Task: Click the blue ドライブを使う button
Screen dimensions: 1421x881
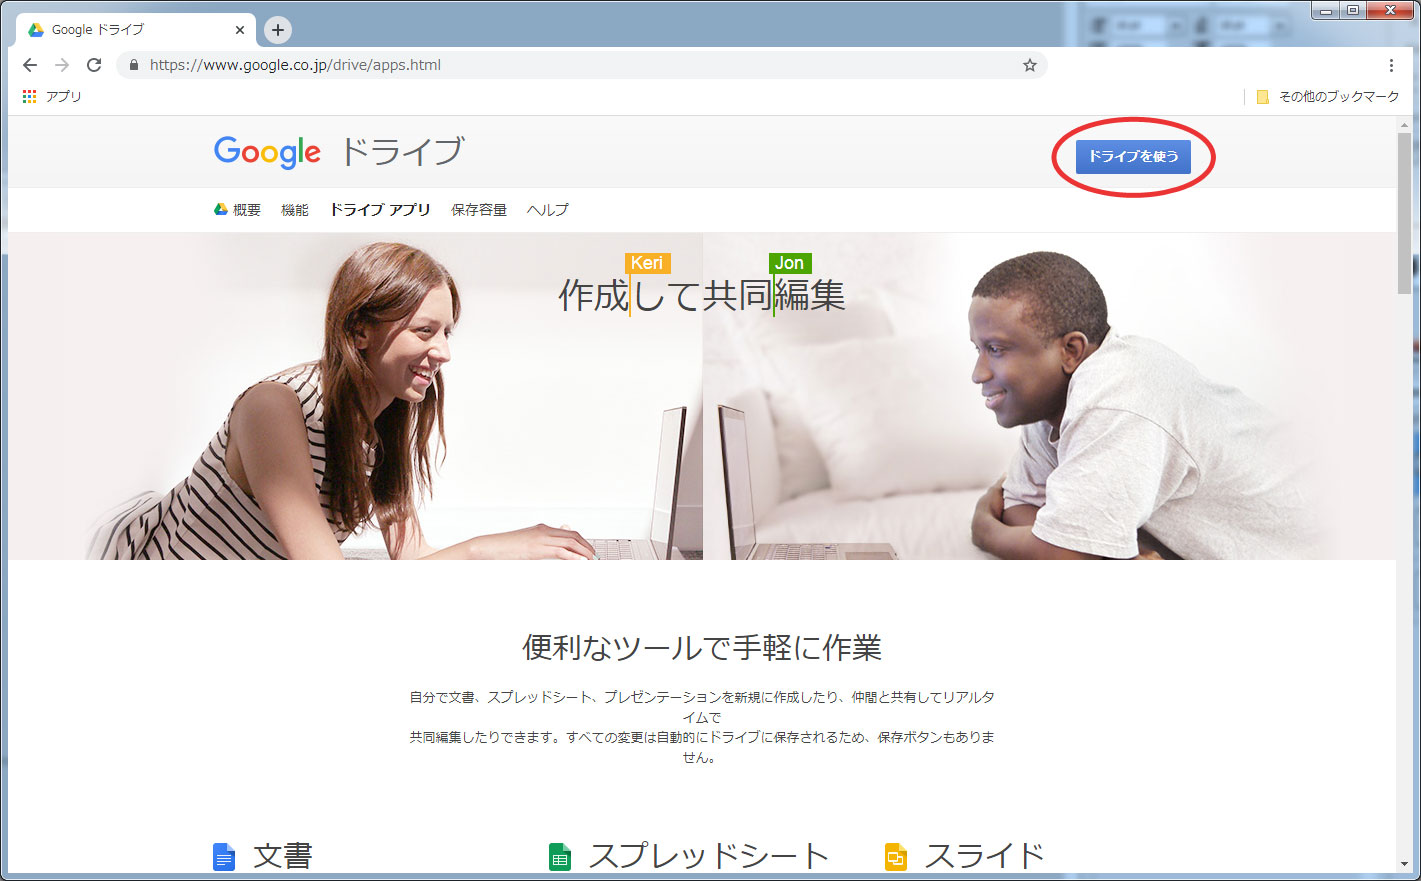Action: coord(1133,156)
